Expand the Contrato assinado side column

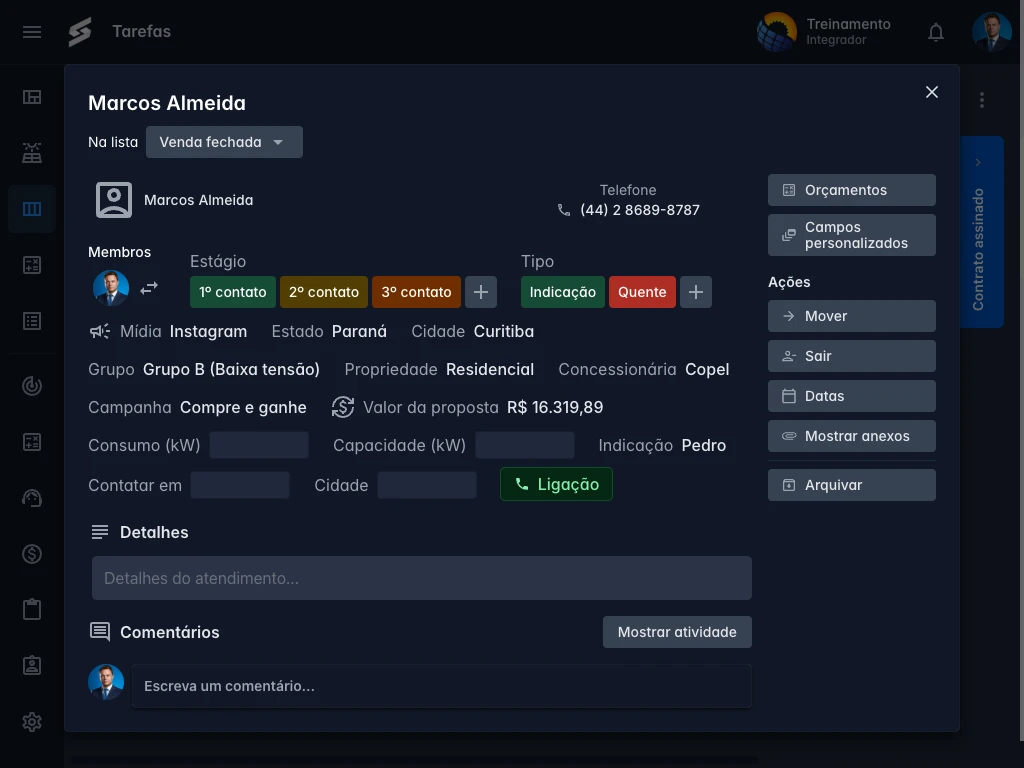click(x=978, y=163)
